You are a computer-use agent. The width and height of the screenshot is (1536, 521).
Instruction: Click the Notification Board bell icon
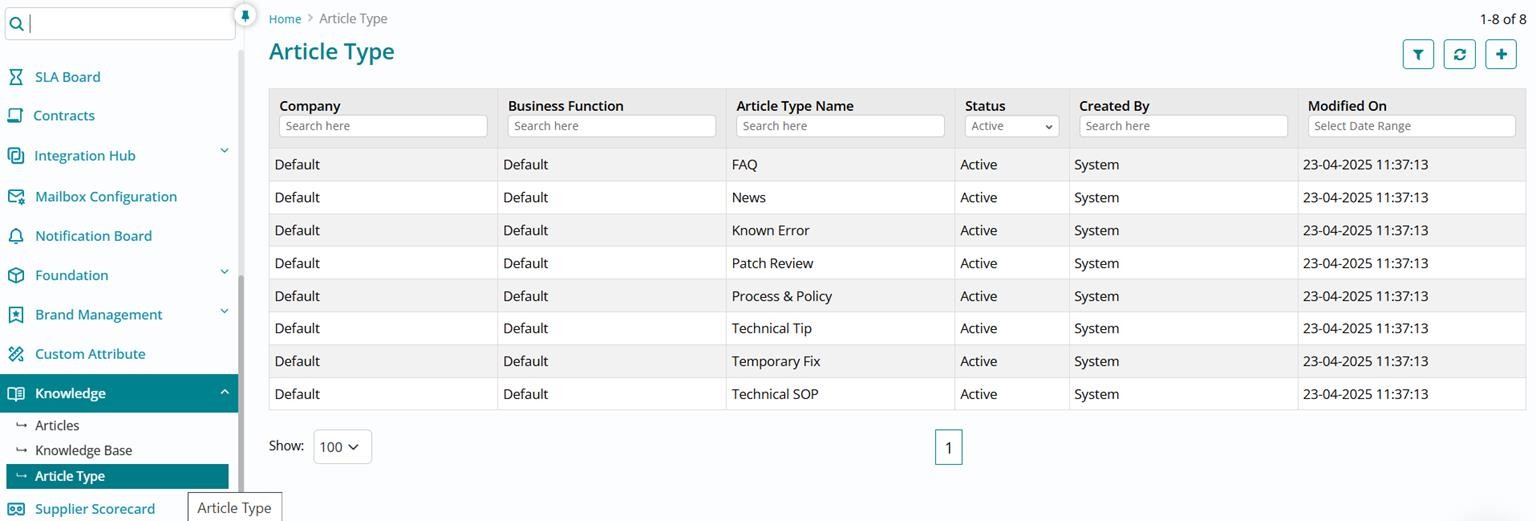(x=16, y=236)
